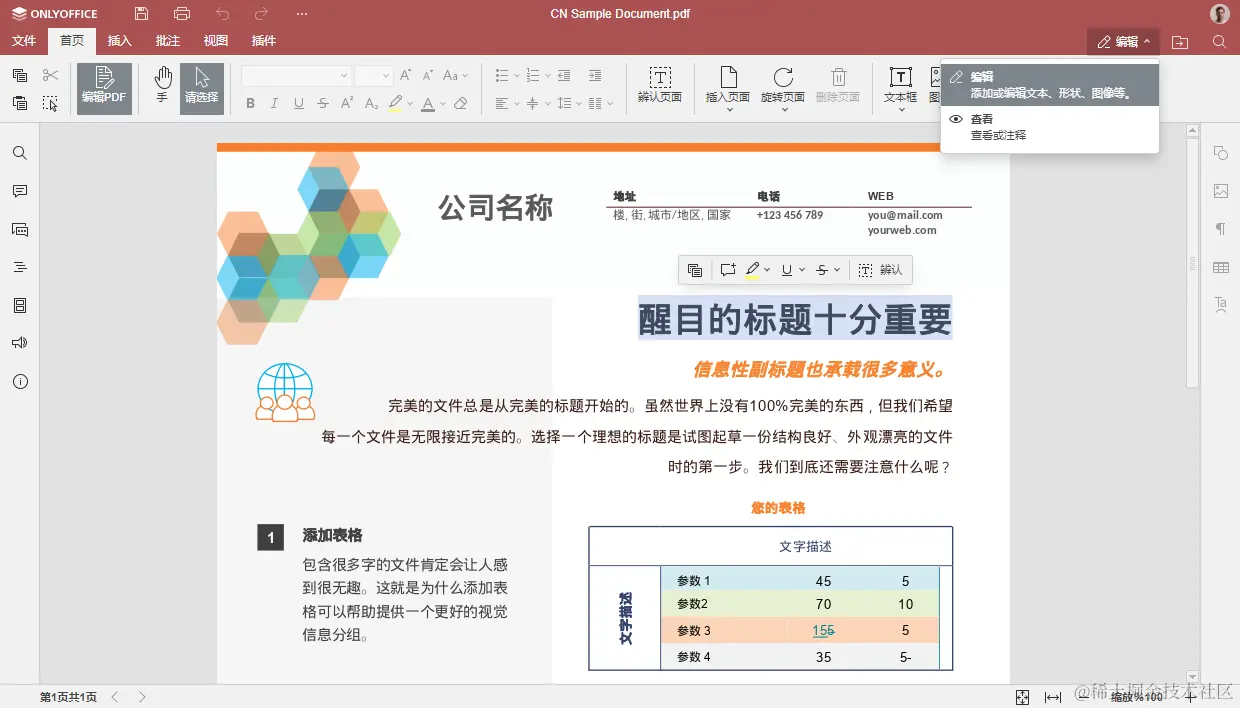Open table settings in the right sidebar

[1221, 266]
